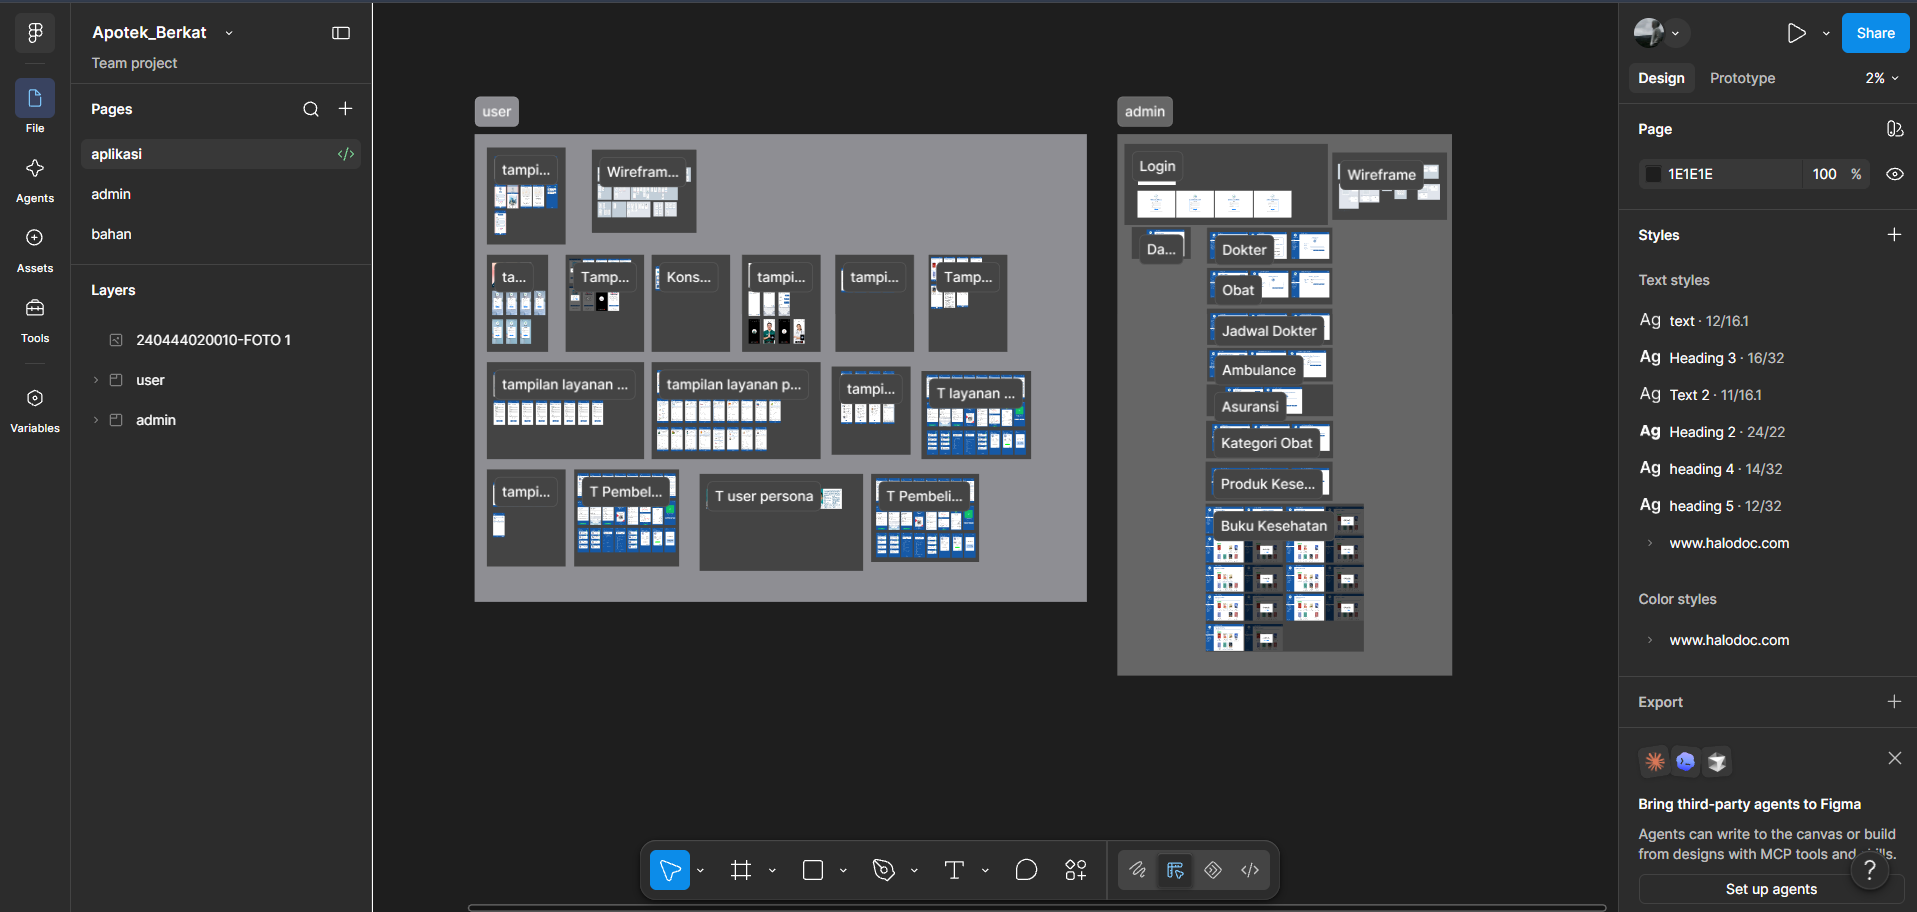Expand the user layer in Layers
Viewport: 1917px width, 912px height.
[96, 380]
